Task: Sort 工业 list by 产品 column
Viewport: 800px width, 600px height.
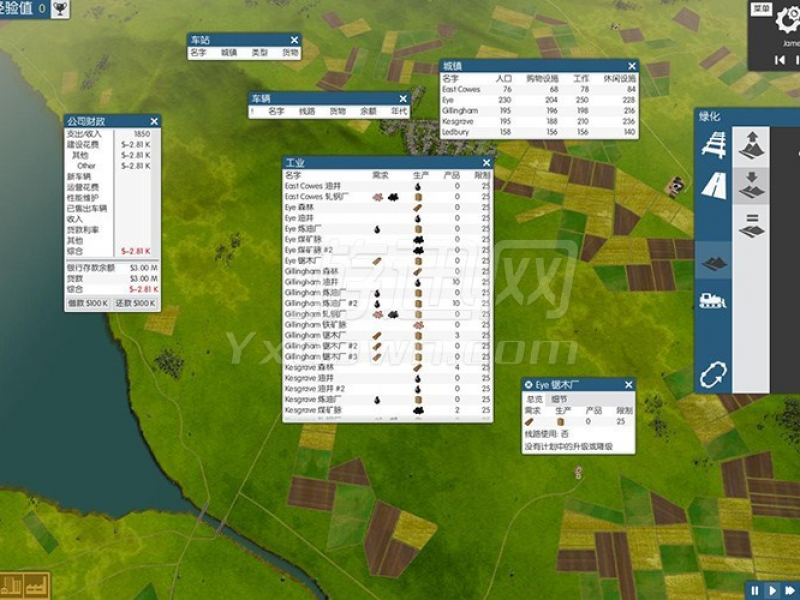Action: (452, 175)
